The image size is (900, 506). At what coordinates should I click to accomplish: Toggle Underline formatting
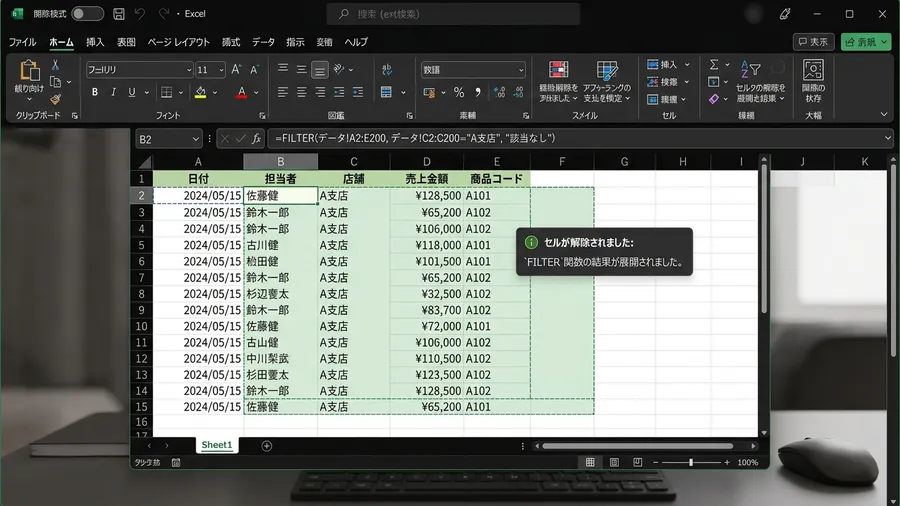[131, 92]
